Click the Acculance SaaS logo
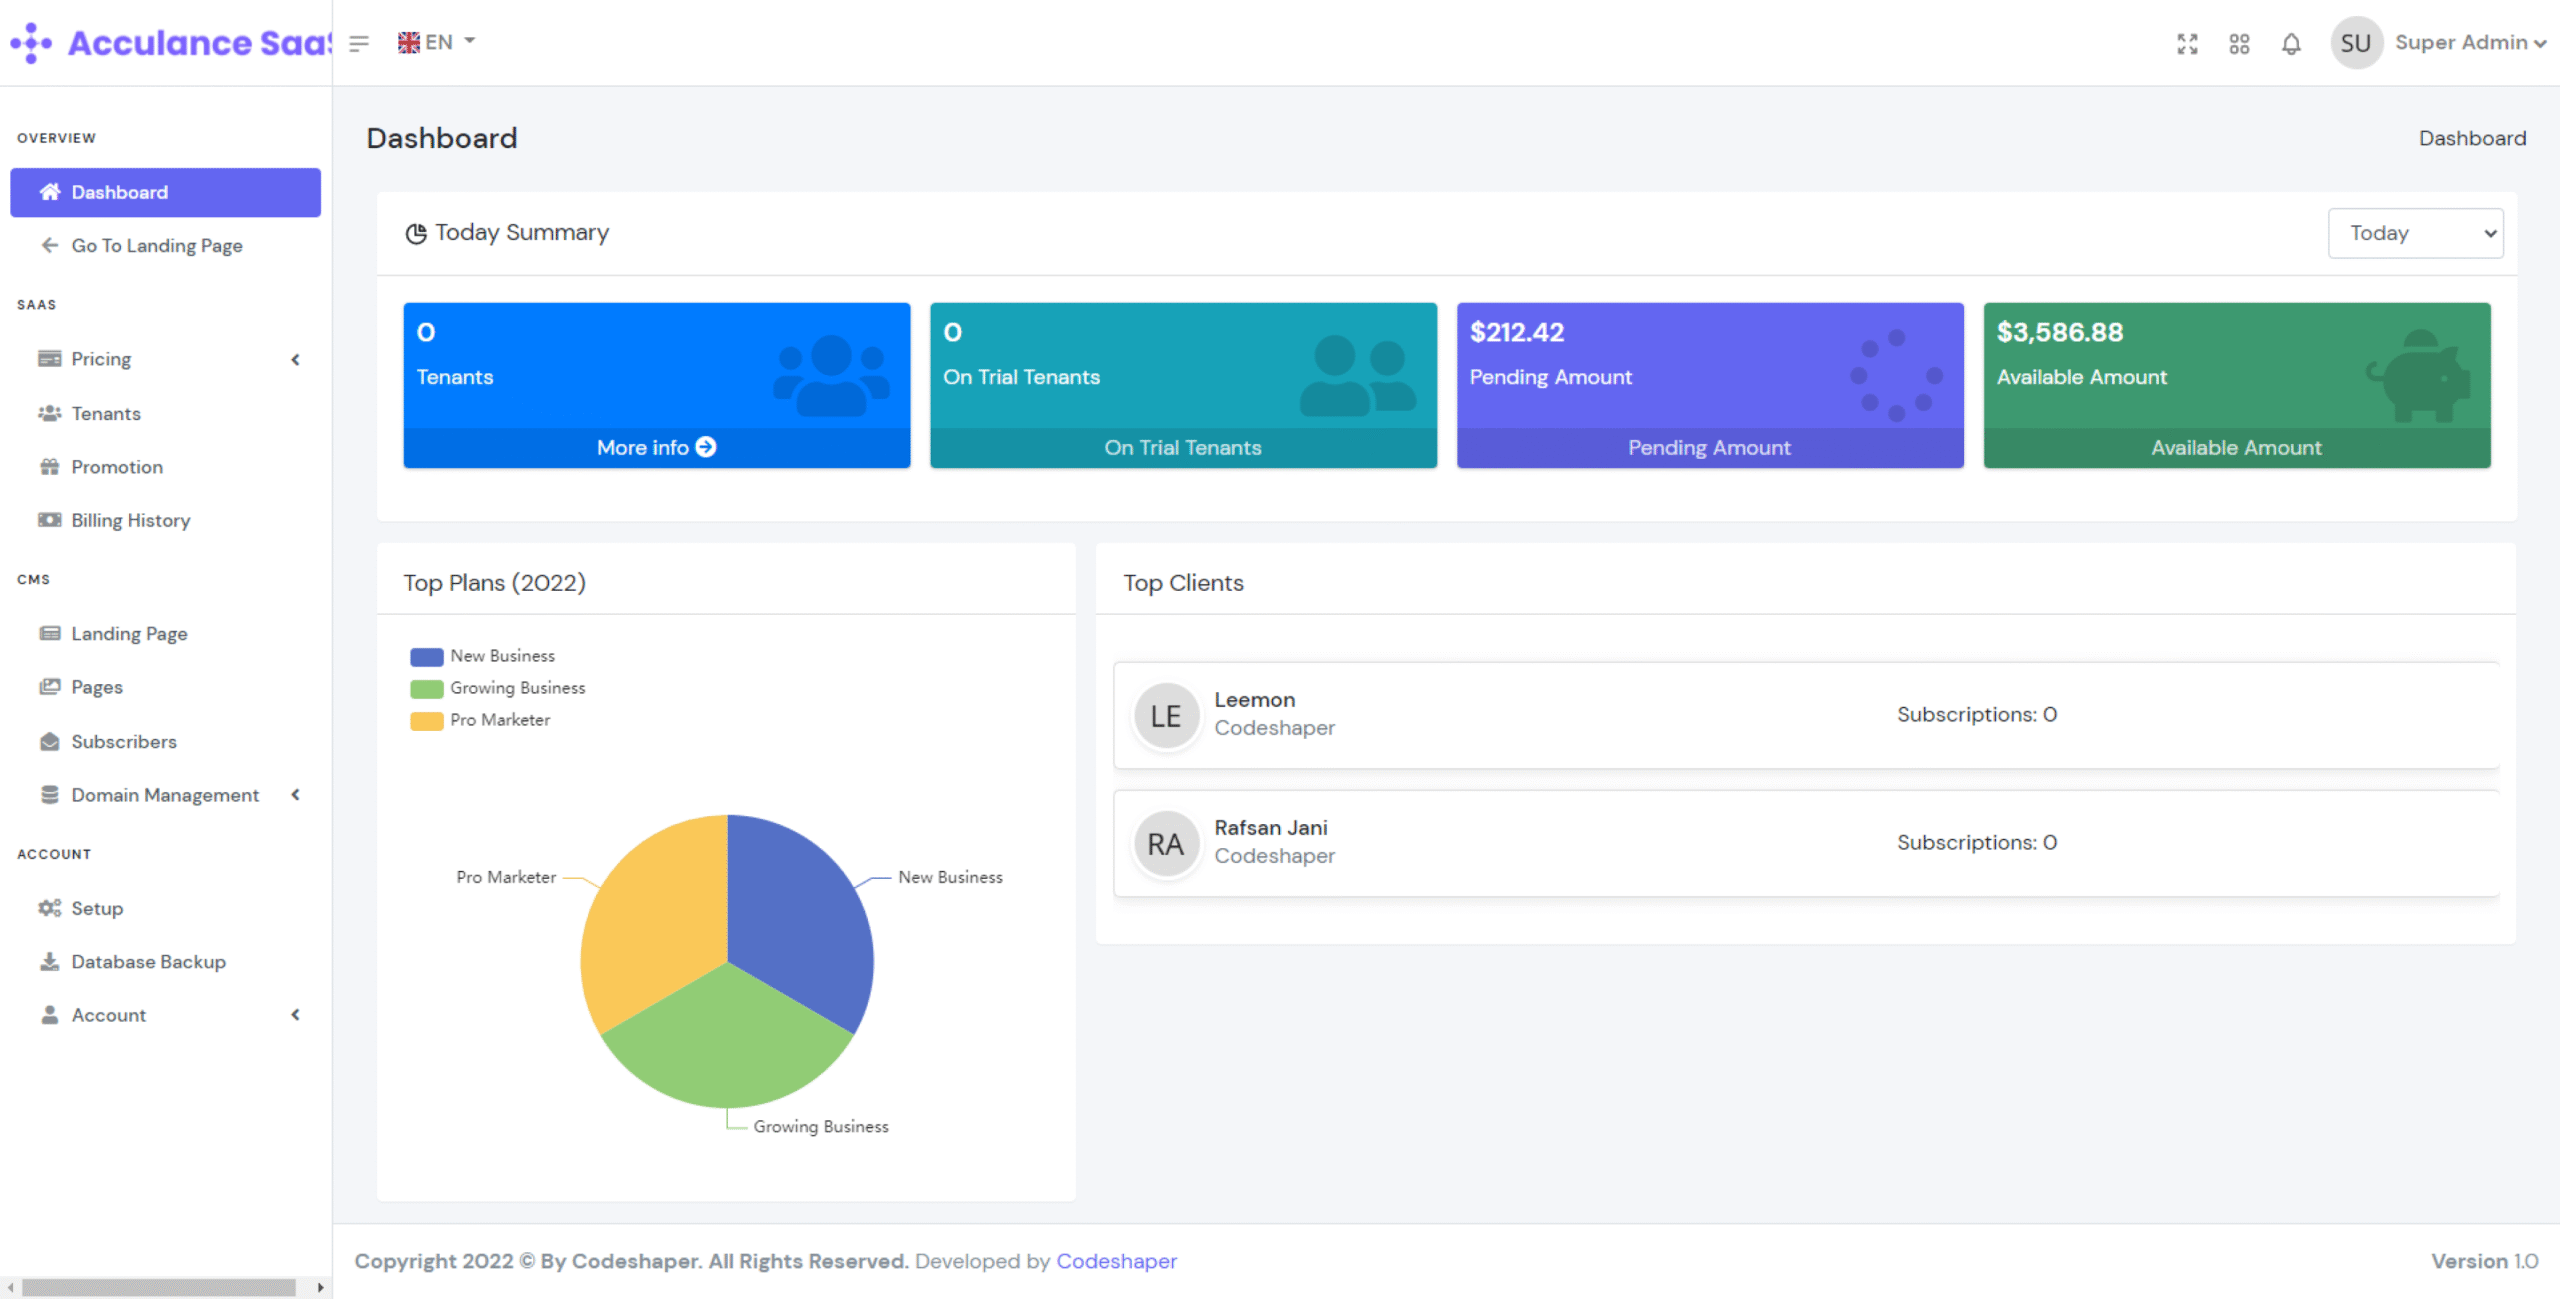This screenshot has width=2560, height=1299. click(170, 43)
